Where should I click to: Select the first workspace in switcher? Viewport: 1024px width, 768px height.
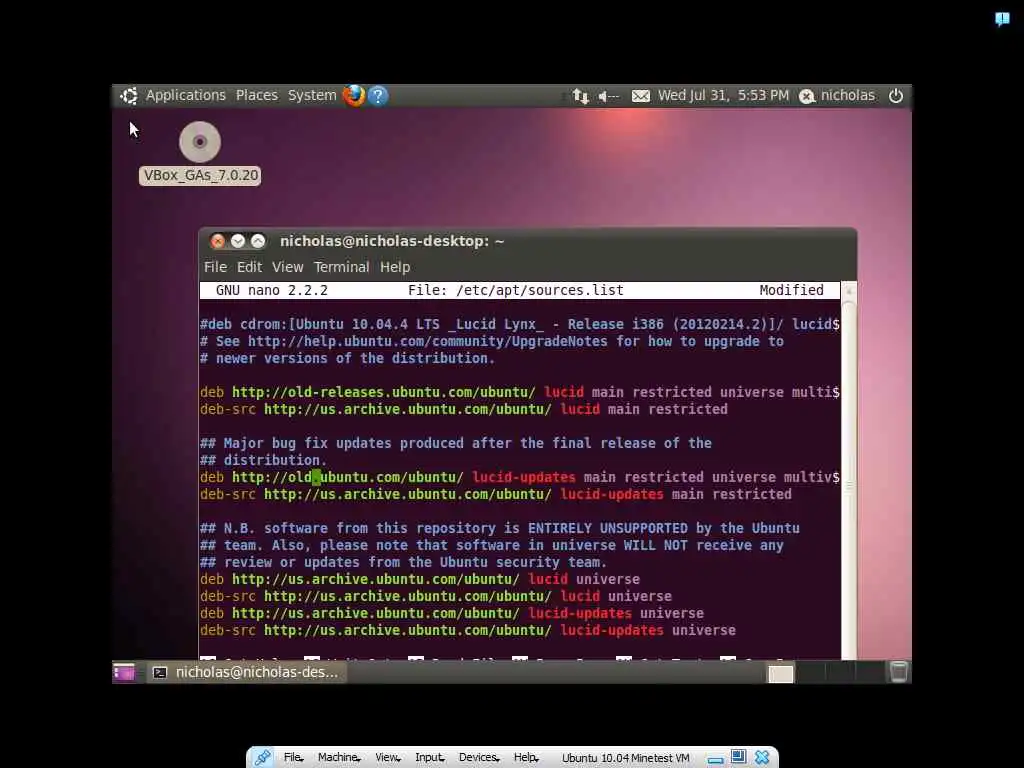click(x=780, y=673)
